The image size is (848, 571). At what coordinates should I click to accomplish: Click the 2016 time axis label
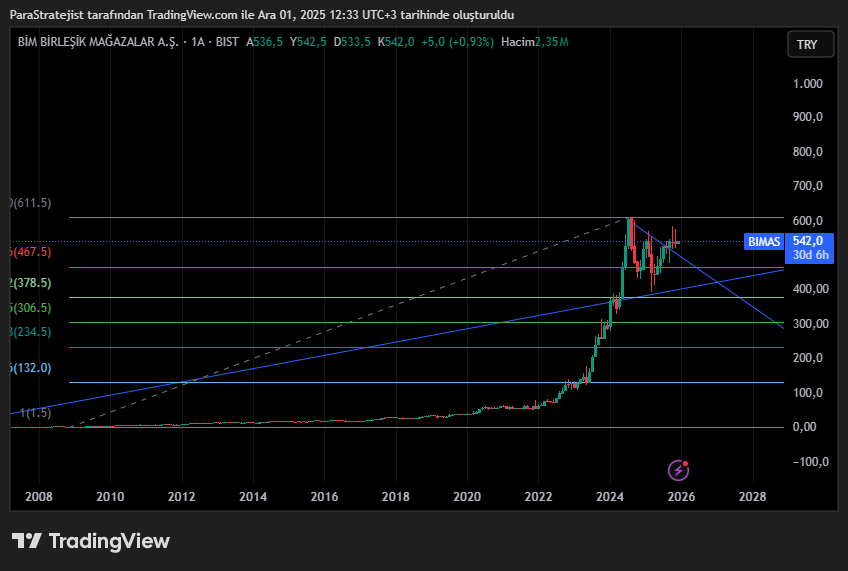[324, 496]
